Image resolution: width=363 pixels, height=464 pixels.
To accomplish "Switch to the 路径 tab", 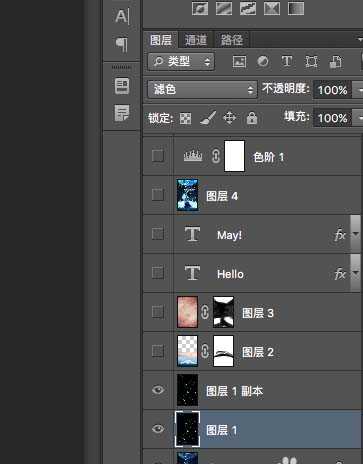I will (232, 40).
